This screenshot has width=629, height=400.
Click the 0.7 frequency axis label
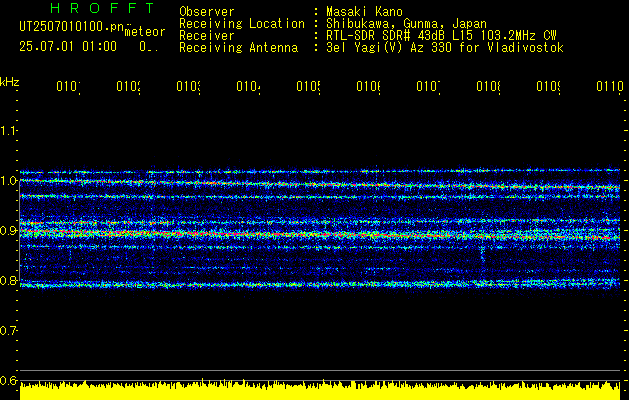click(x=8, y=330)
